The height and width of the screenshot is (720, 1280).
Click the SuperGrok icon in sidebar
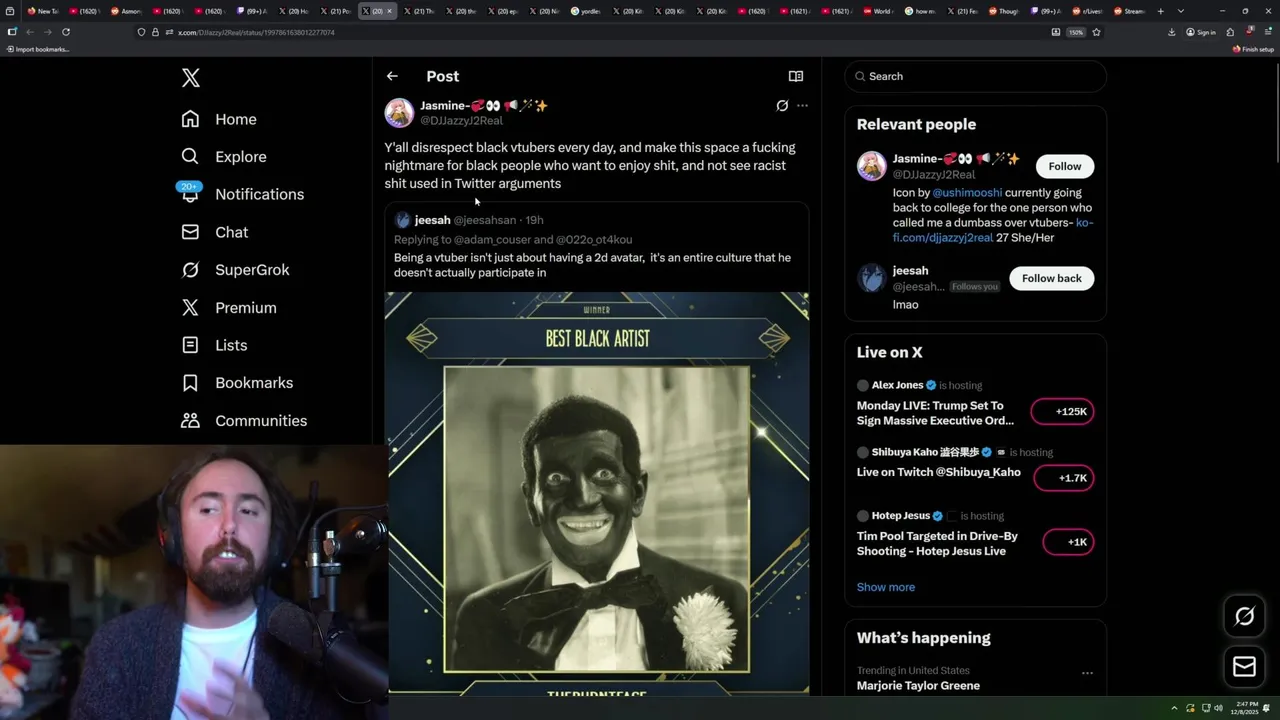(x=190, y=270)
